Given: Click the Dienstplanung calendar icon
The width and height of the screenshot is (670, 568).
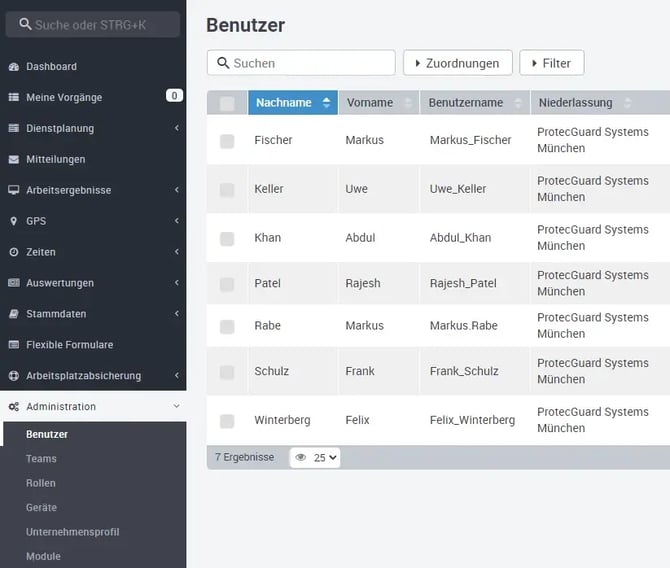Looking at the screenshot, I should click(14, 129).
